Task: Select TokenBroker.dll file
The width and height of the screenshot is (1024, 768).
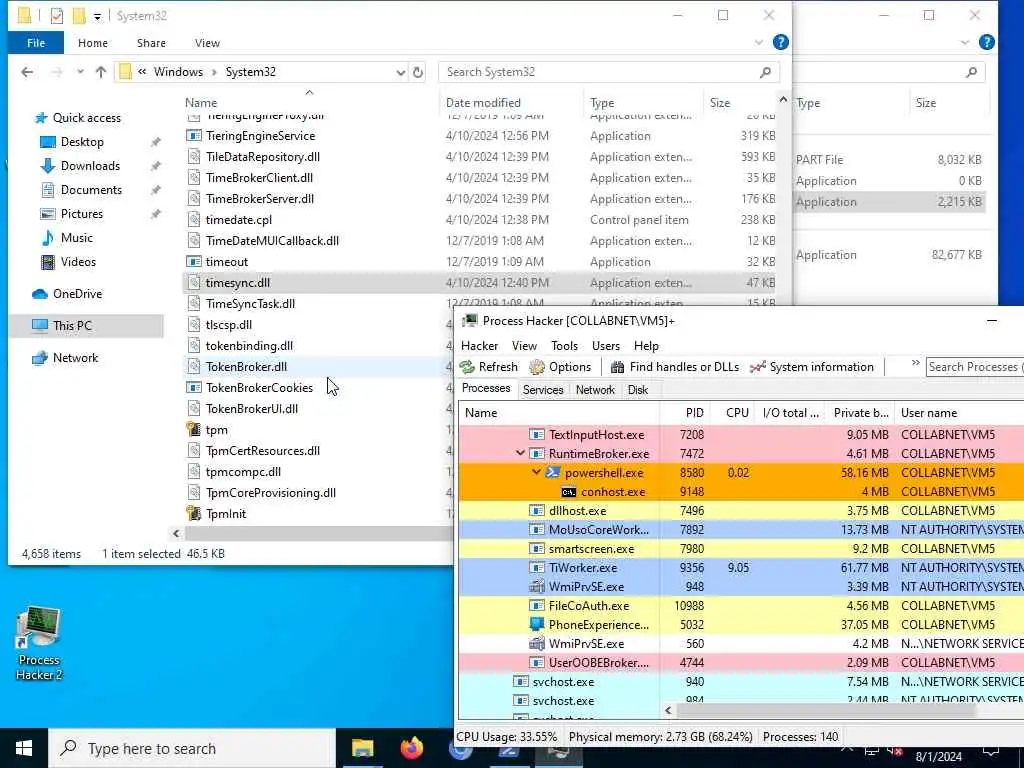Action: pos(246,367)
